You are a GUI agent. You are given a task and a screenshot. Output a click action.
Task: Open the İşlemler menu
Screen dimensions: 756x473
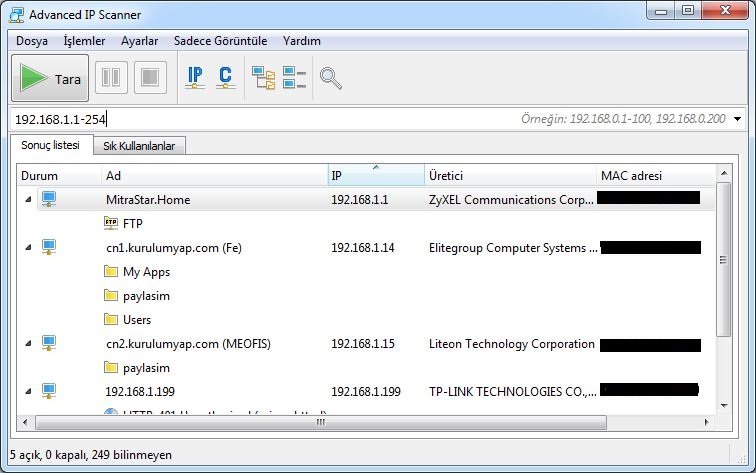click(x=84, y=41)
